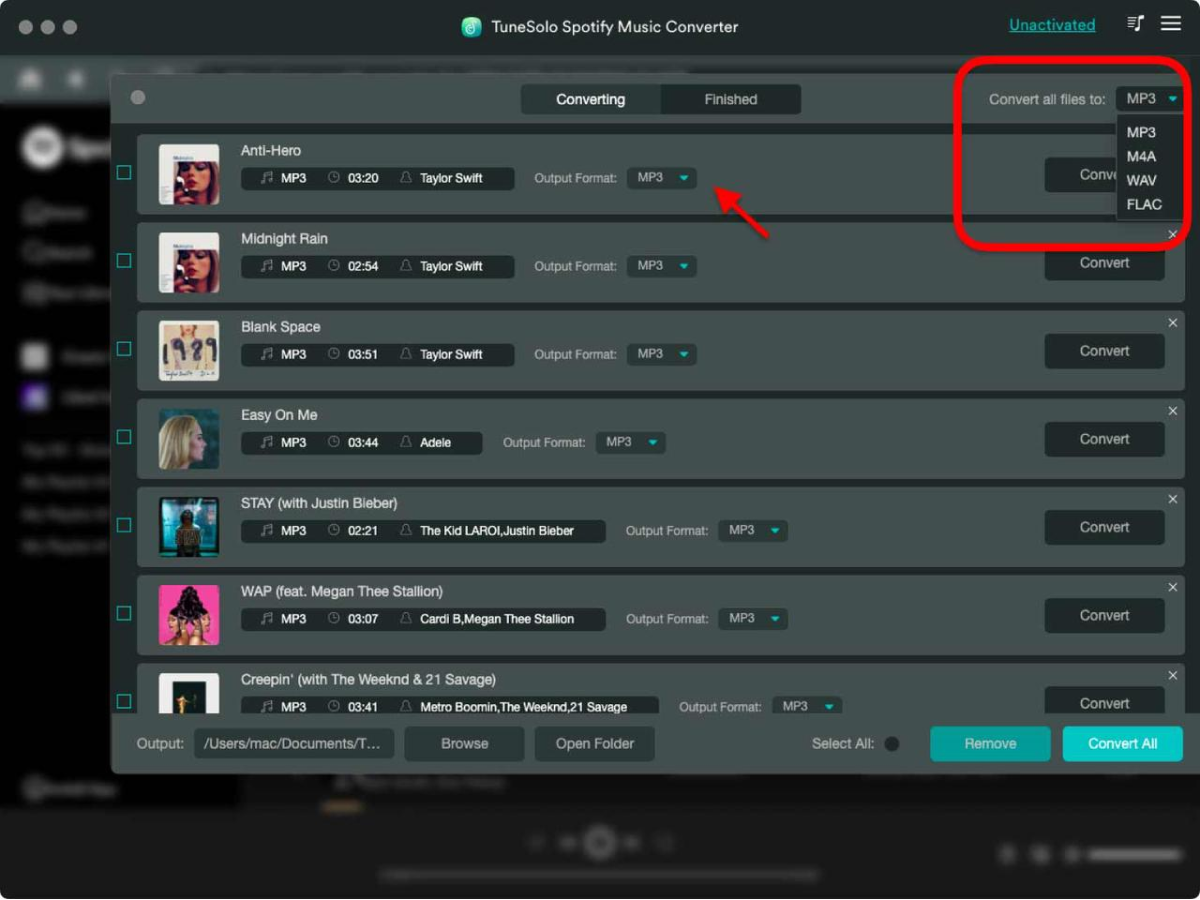Open Output Format dropdown for Easy On Me

point(631,442)
